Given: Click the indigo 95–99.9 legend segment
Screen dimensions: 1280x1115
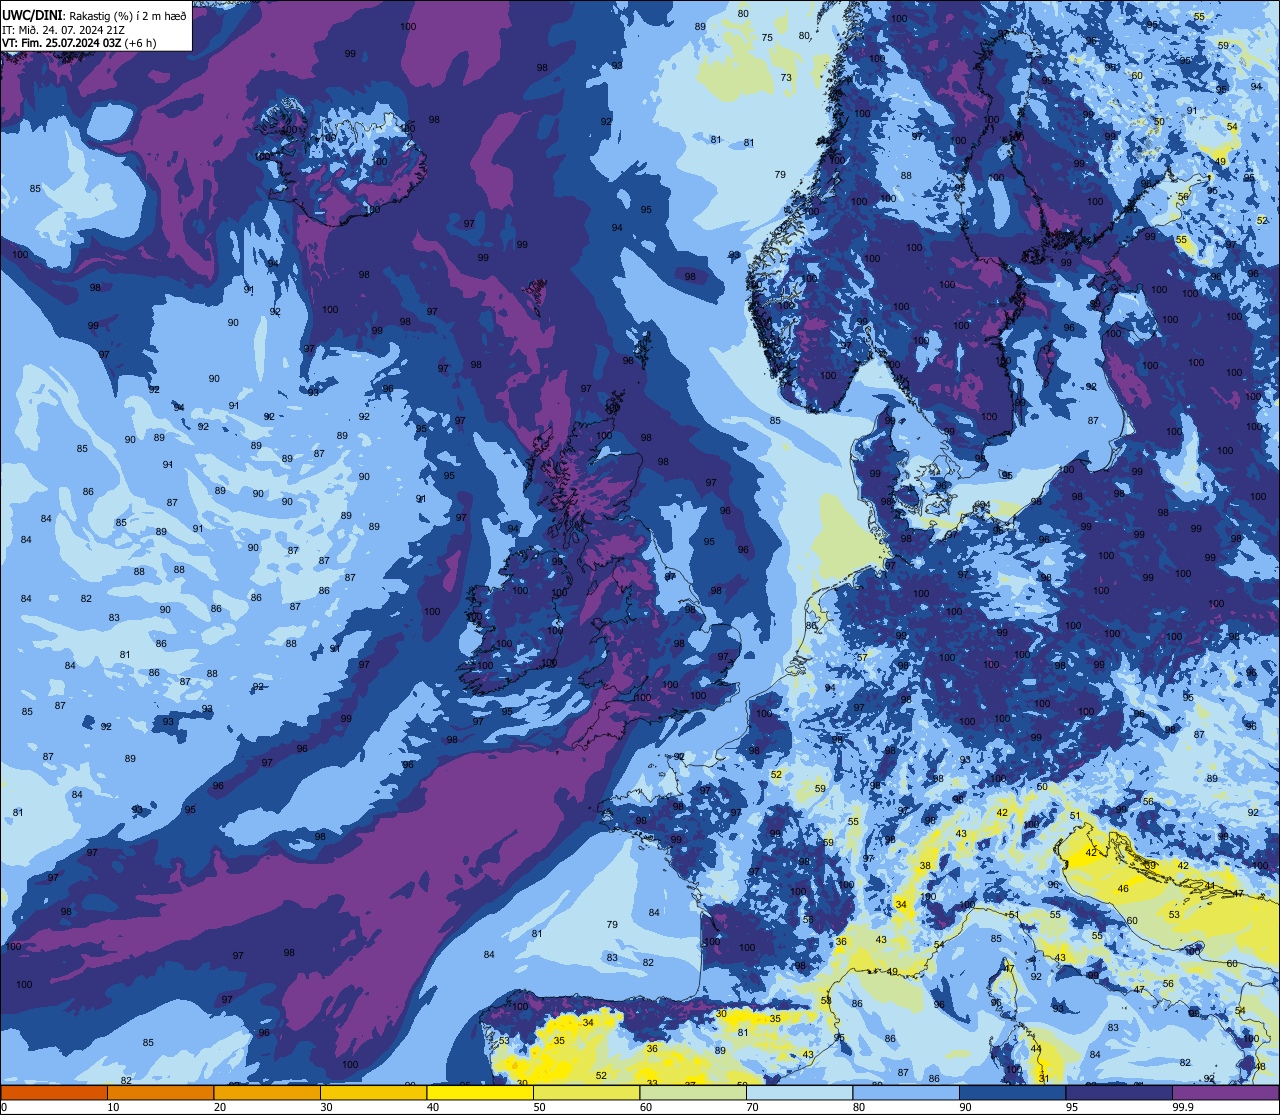Looking at the screenshot, I should (1119, 1092).
